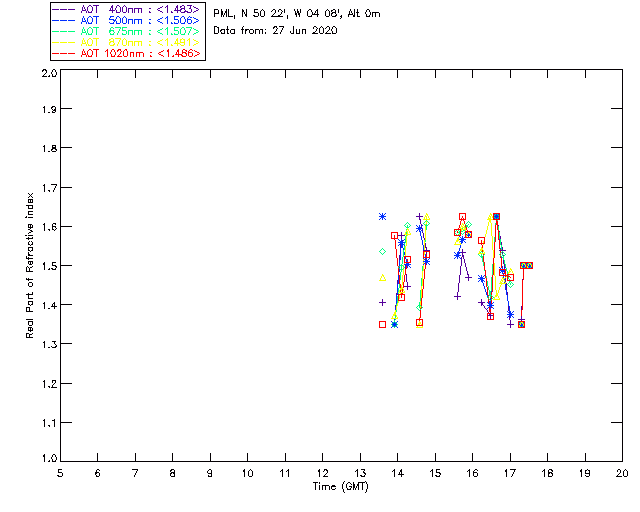Click the leftmost square marker near 1.35

(x=382, y=324)
